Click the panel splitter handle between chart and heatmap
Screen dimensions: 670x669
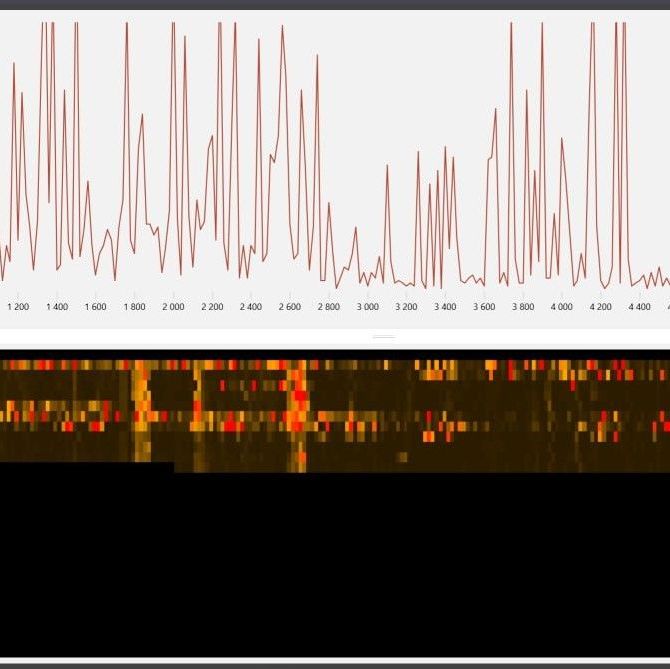click(x=384, y=337)
